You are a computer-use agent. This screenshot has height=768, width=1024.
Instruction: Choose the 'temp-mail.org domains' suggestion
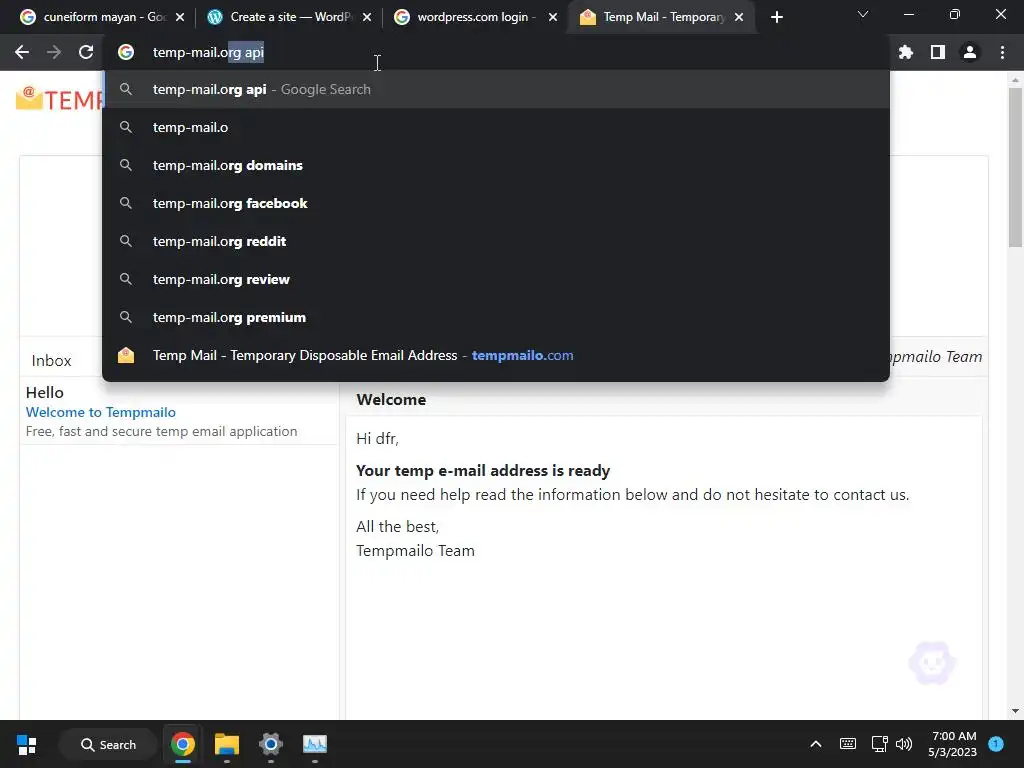(496, 165)
